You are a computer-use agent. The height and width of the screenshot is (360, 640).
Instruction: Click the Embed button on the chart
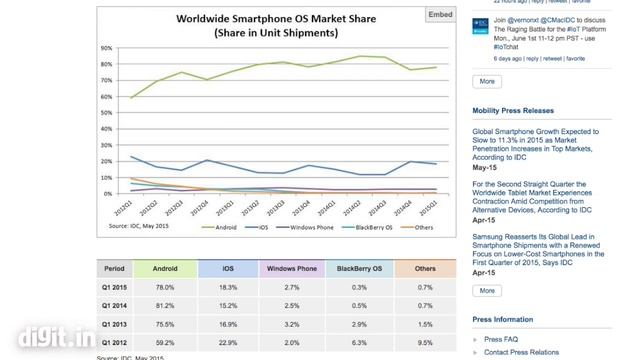440,15
